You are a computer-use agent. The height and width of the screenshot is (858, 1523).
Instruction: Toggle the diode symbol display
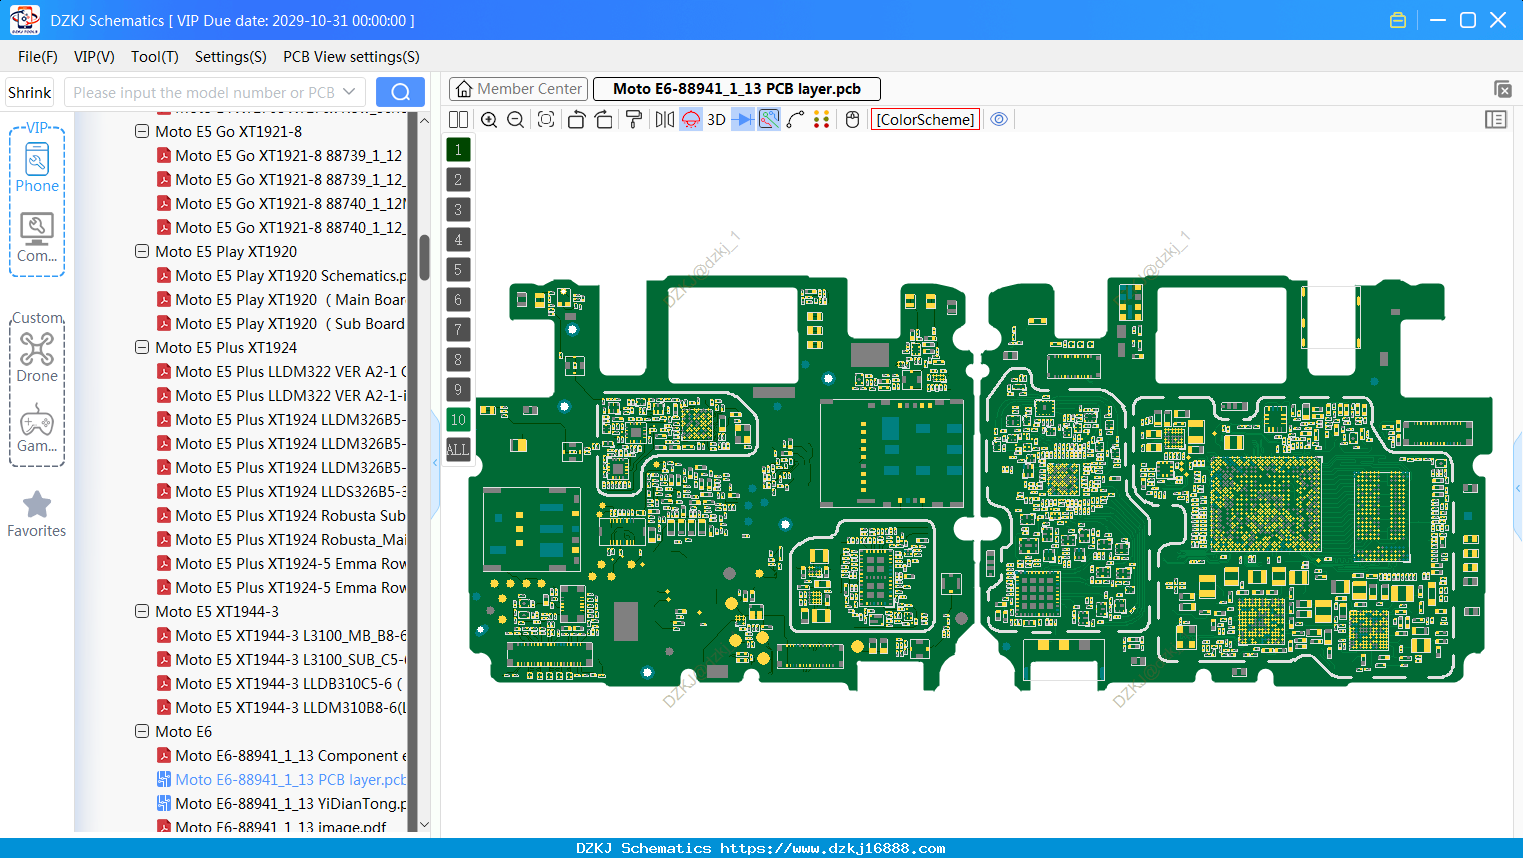click(743, 120)
